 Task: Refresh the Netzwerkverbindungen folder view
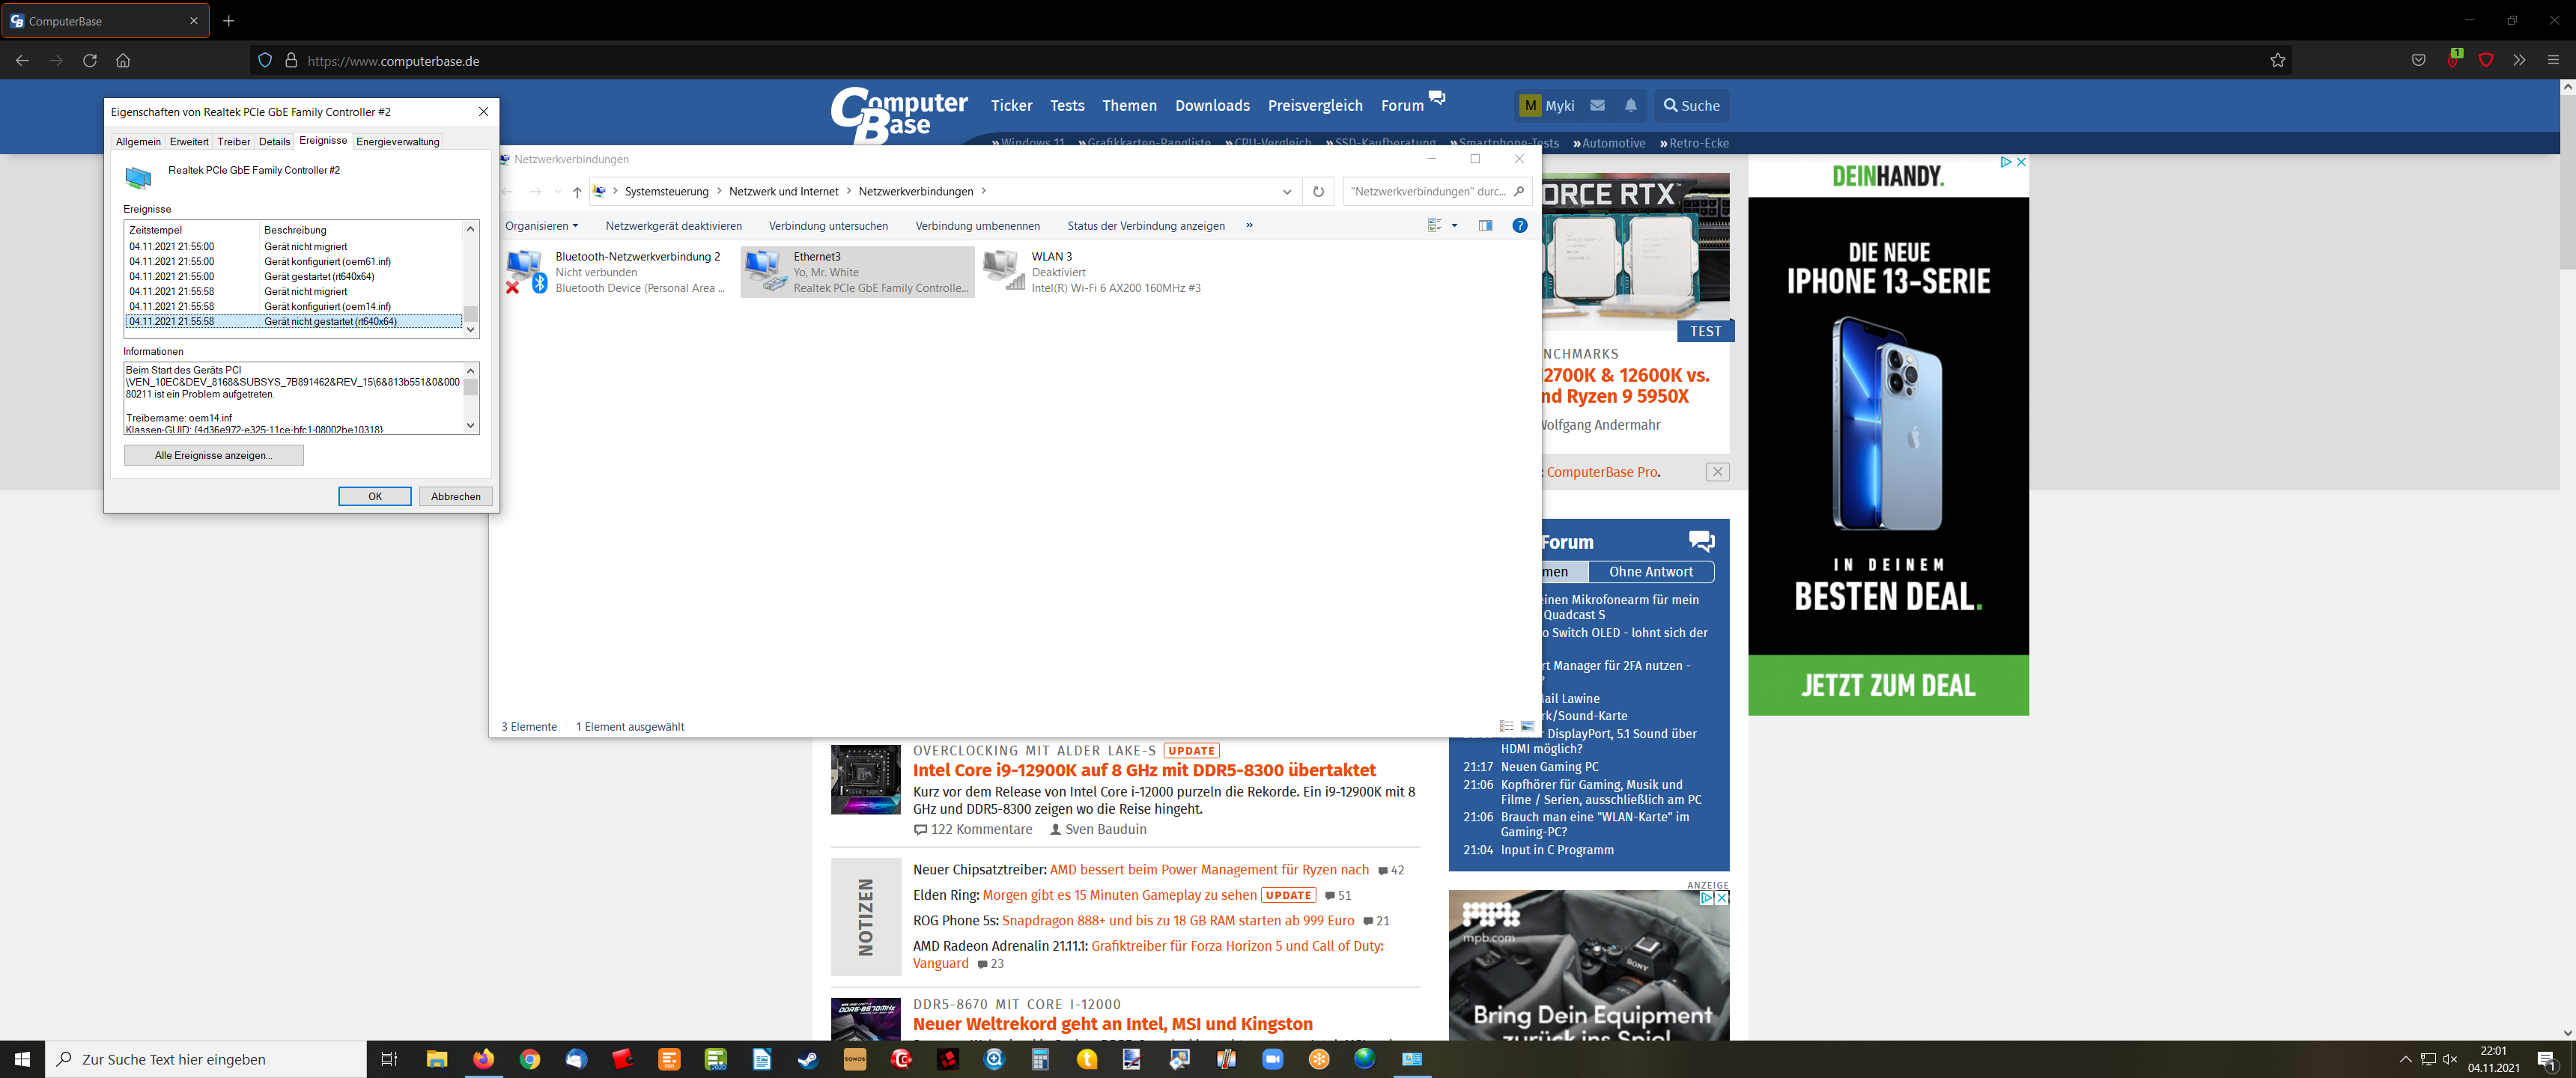tap(1318, 191)
